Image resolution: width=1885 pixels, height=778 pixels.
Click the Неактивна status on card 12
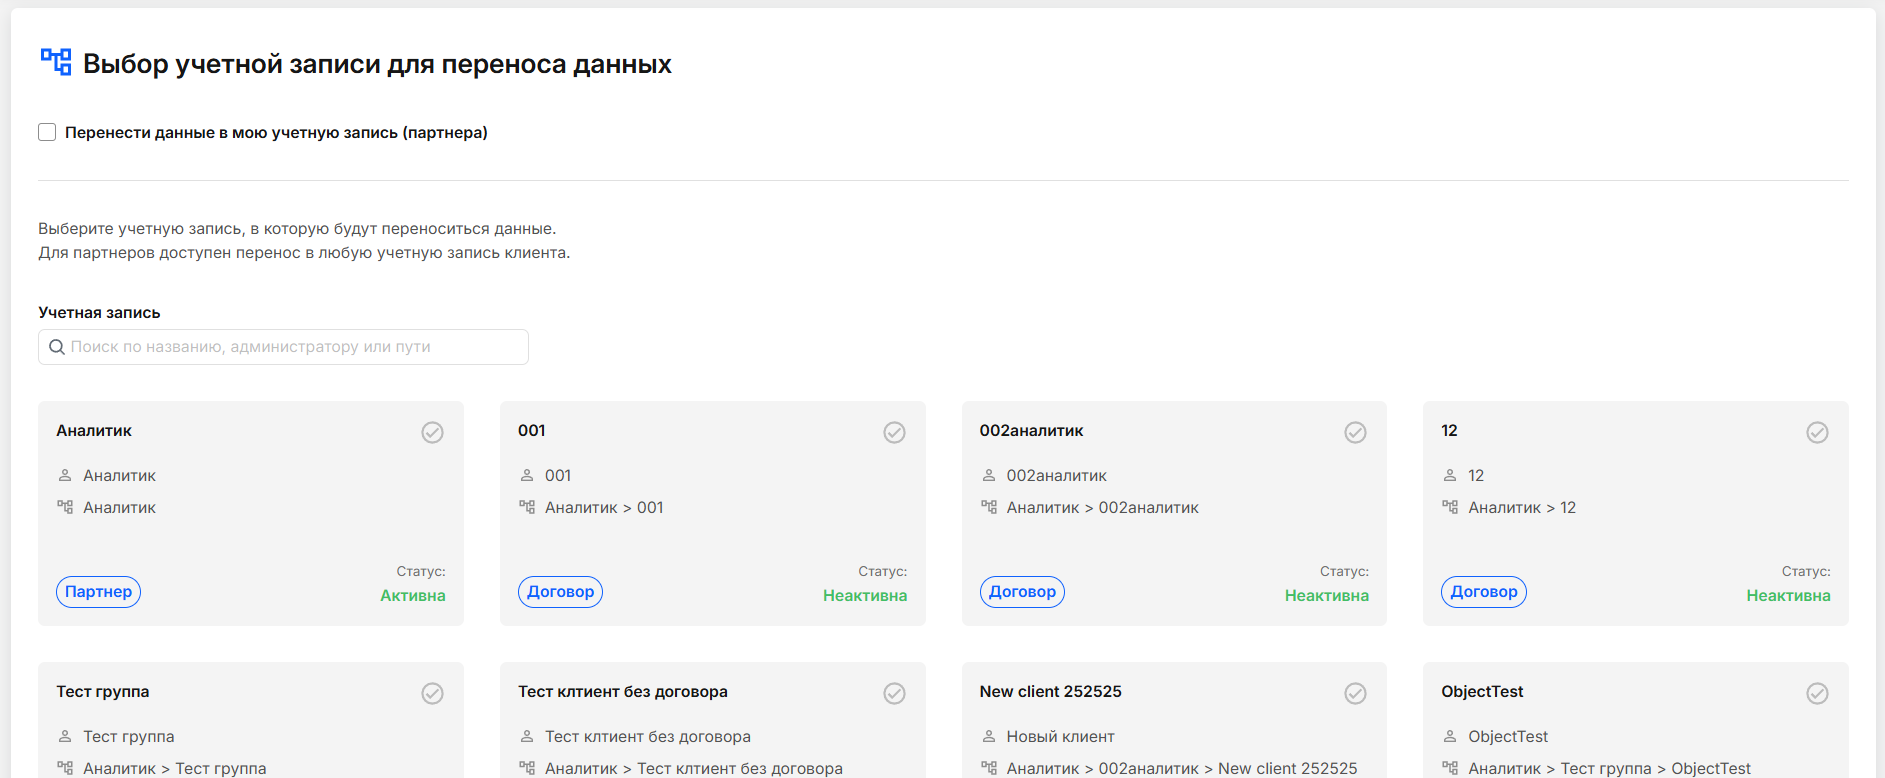click(x=1788, y=595)
